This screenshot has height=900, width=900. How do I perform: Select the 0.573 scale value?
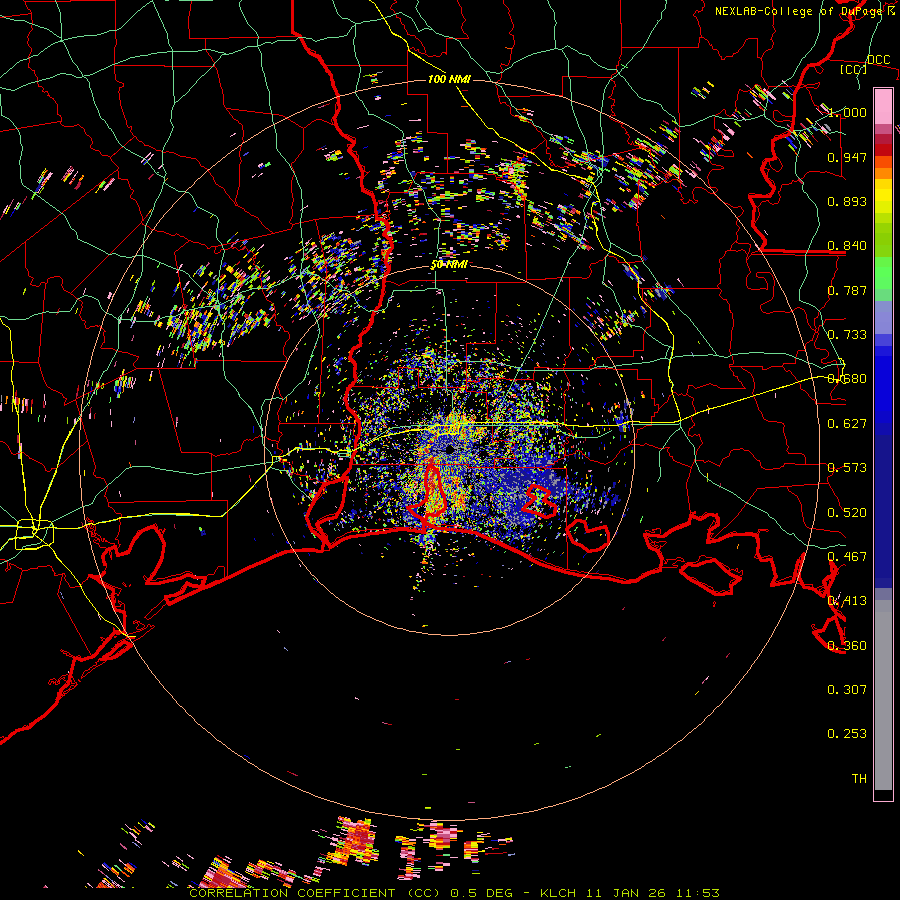(x=847, y=468)
